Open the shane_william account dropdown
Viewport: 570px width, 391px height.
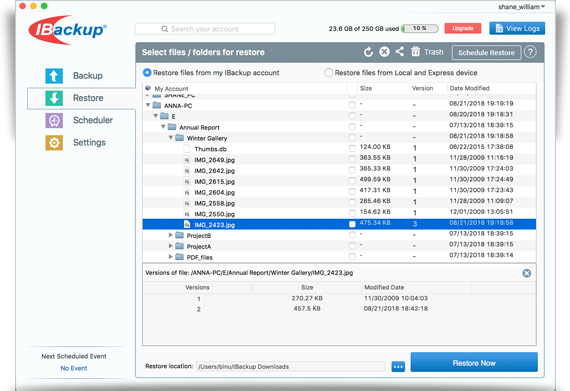[521, 7]
